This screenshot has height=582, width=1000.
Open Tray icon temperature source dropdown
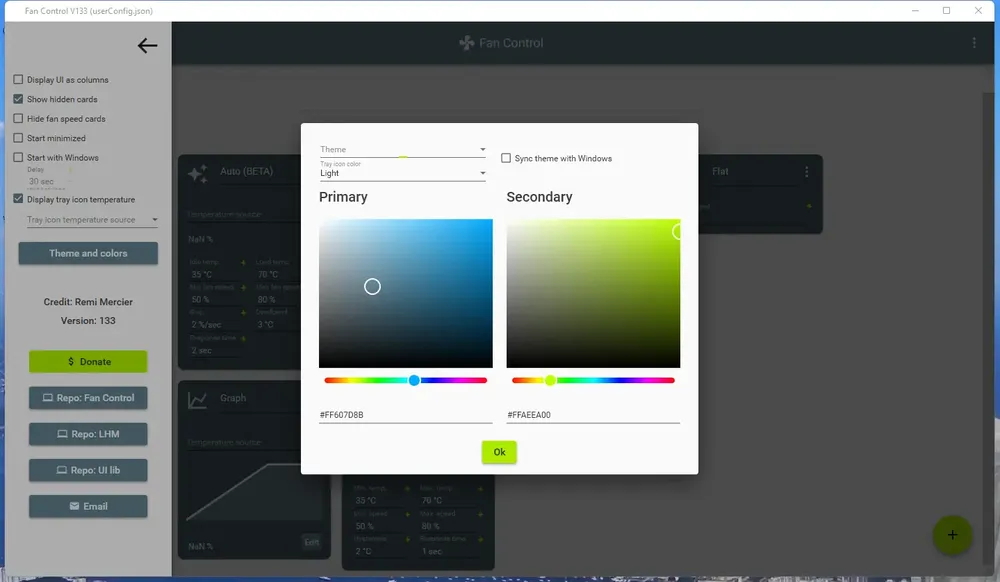pyautogui.click(x=92, y=219)
